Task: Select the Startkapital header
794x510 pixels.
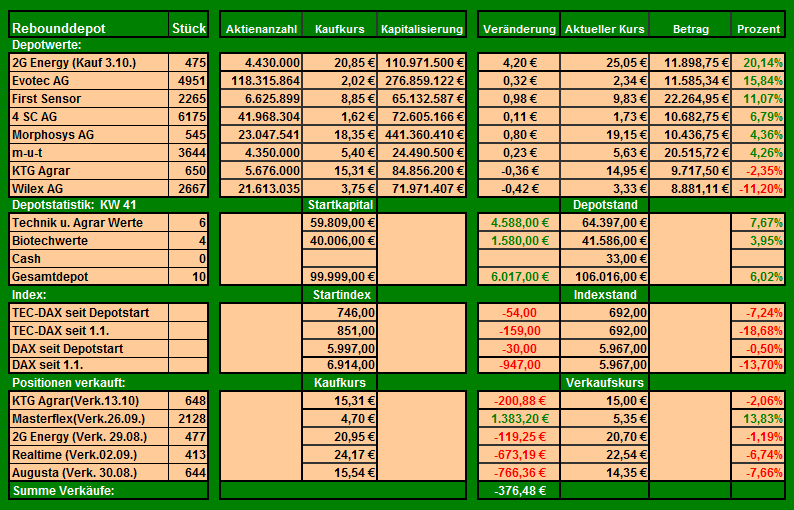Action: coord(340,205)
